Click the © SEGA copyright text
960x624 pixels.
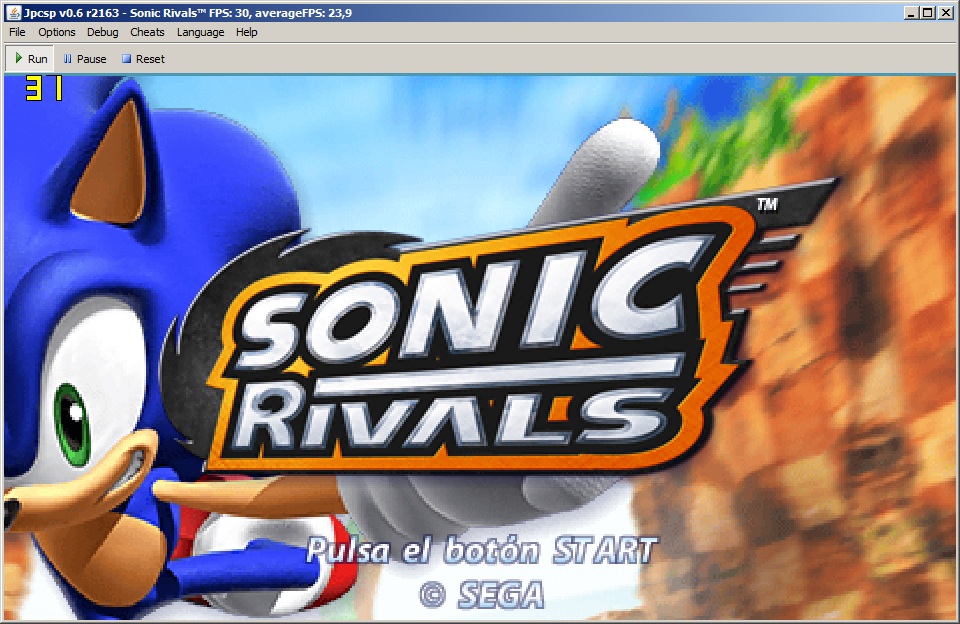(481, 594)
